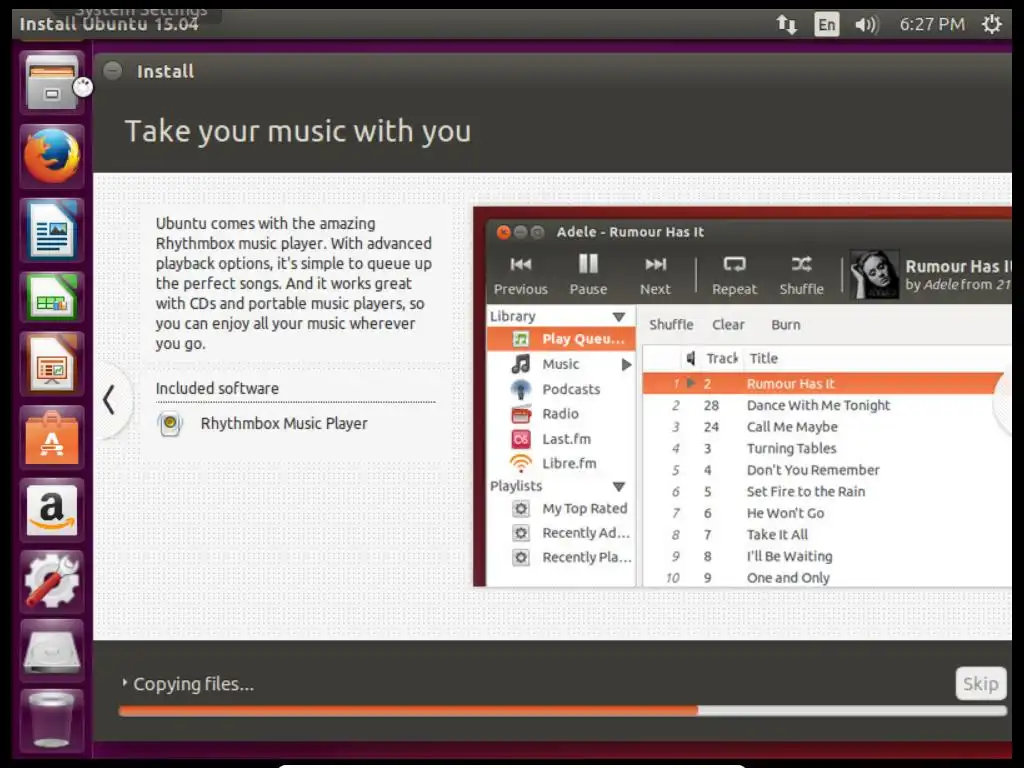Screen dimensions: 1024x768
Task: Open LibreOffice Calc from the launcher
Action: pyautogui.click(x=52, y=297)
